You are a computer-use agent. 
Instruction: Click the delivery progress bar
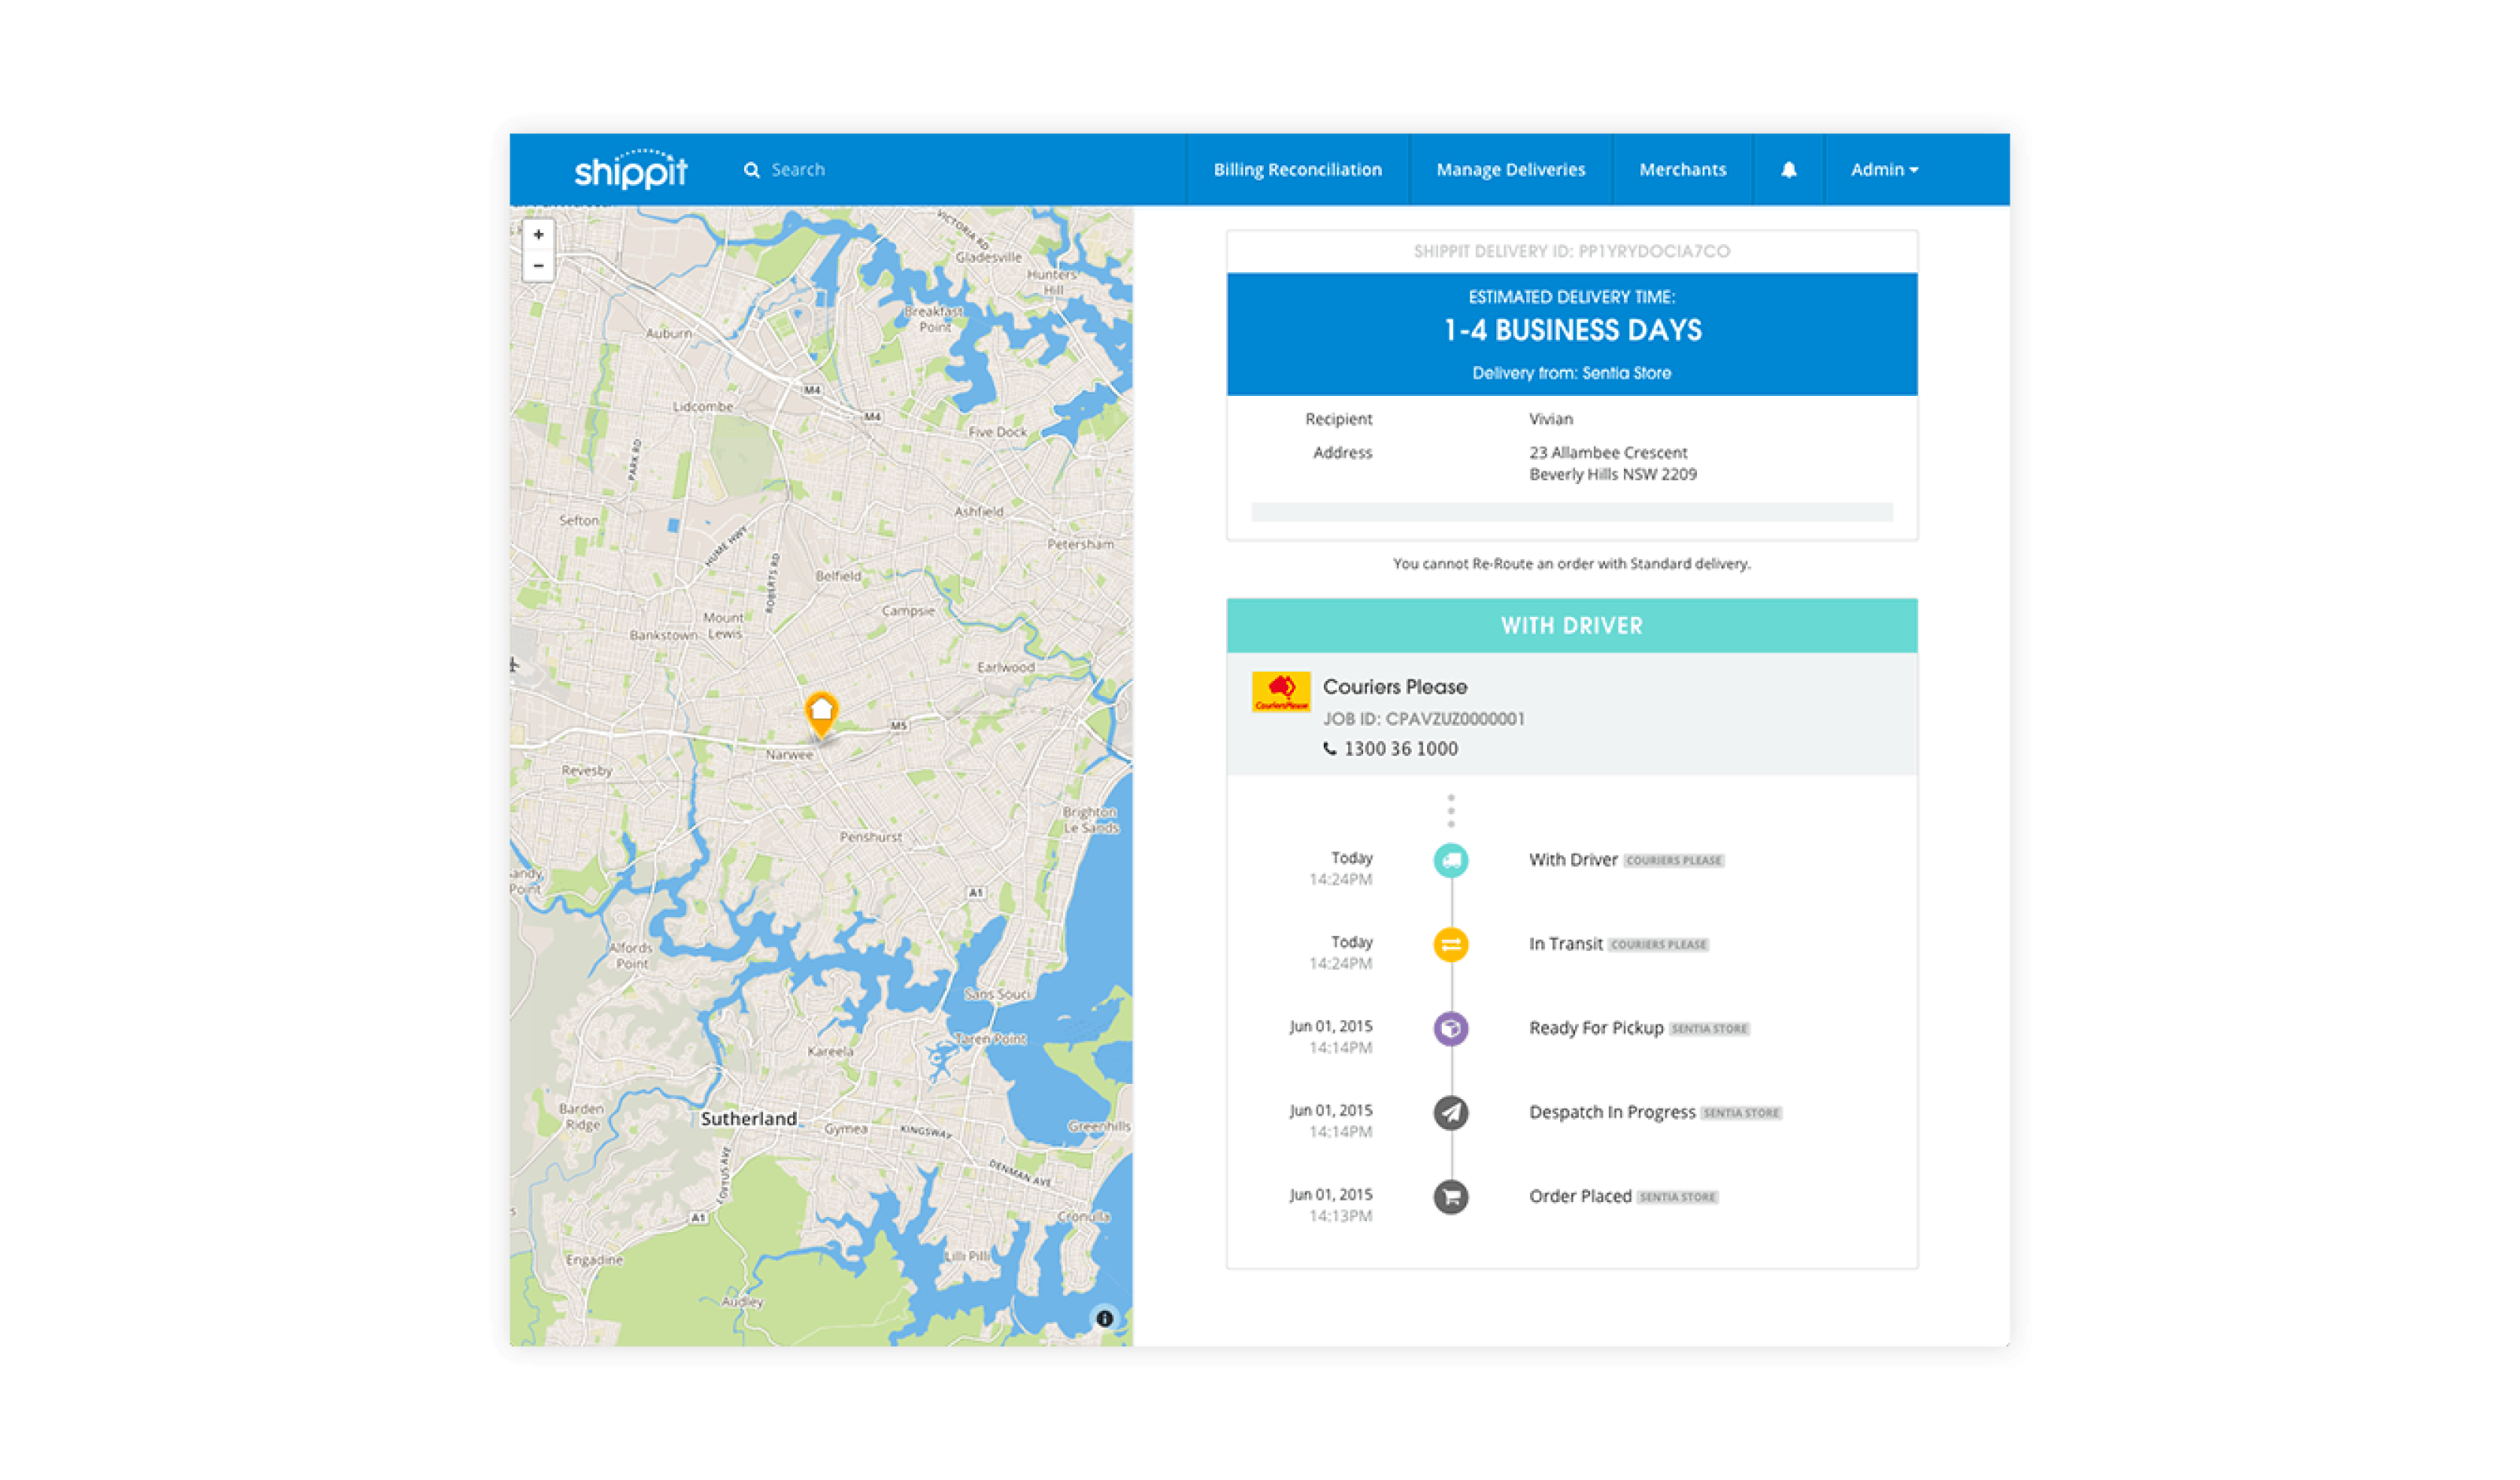coord(1571,512)
